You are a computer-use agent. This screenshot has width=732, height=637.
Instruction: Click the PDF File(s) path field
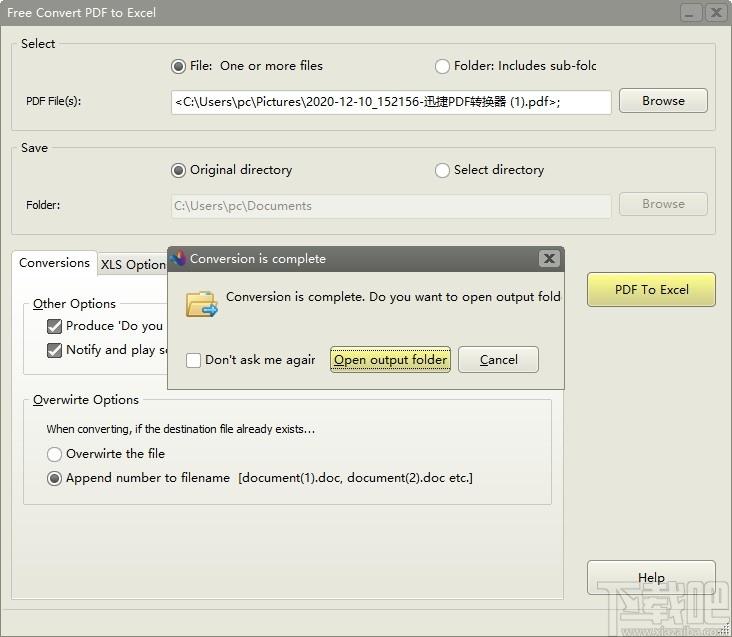point(391,102)
